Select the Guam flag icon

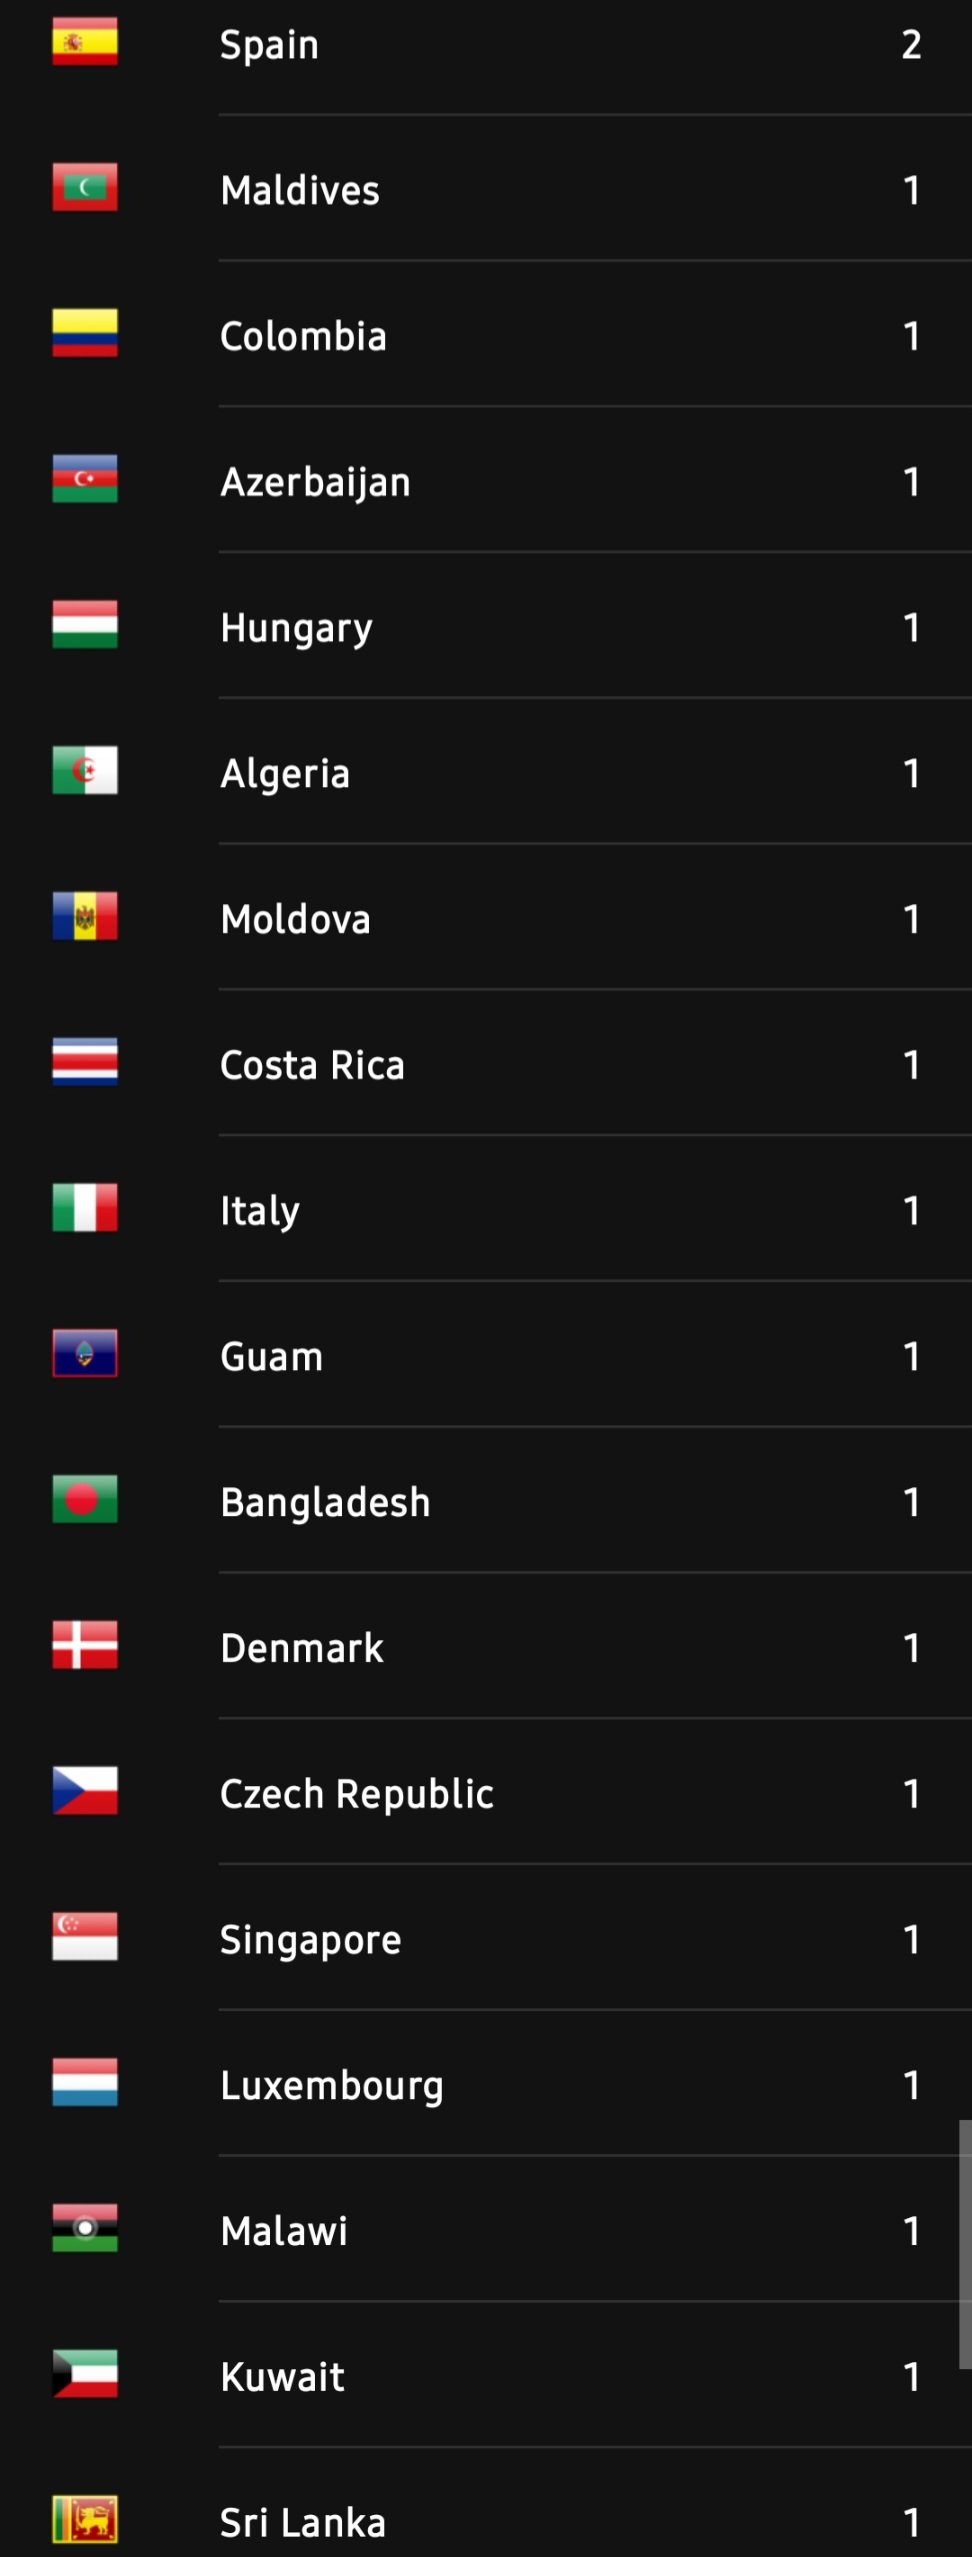(85, 1354)
